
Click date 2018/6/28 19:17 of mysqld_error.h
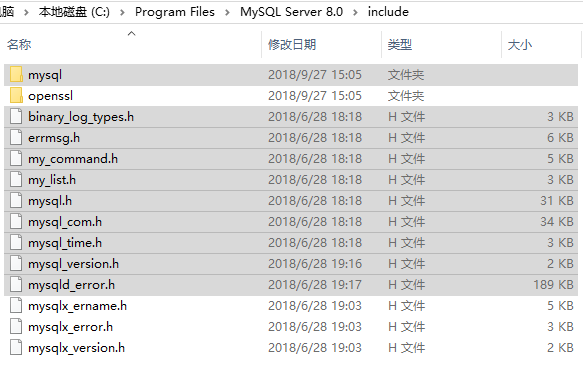(315, 285)
